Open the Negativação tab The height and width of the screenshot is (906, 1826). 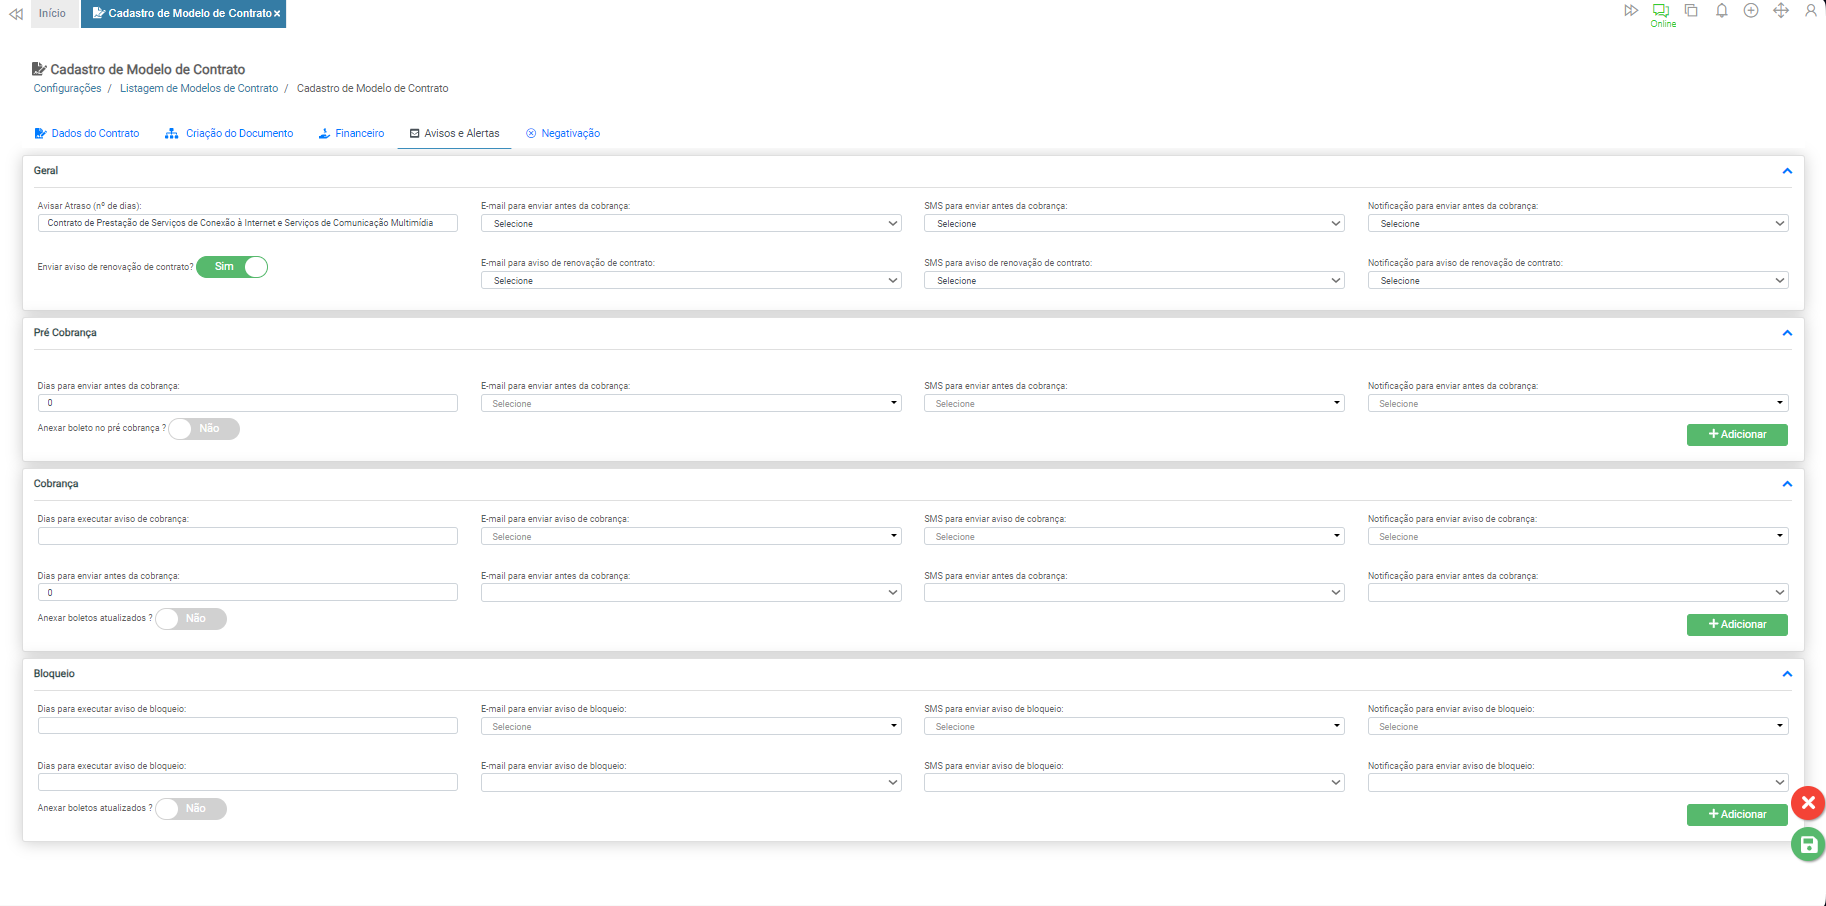tap(563, 134)
